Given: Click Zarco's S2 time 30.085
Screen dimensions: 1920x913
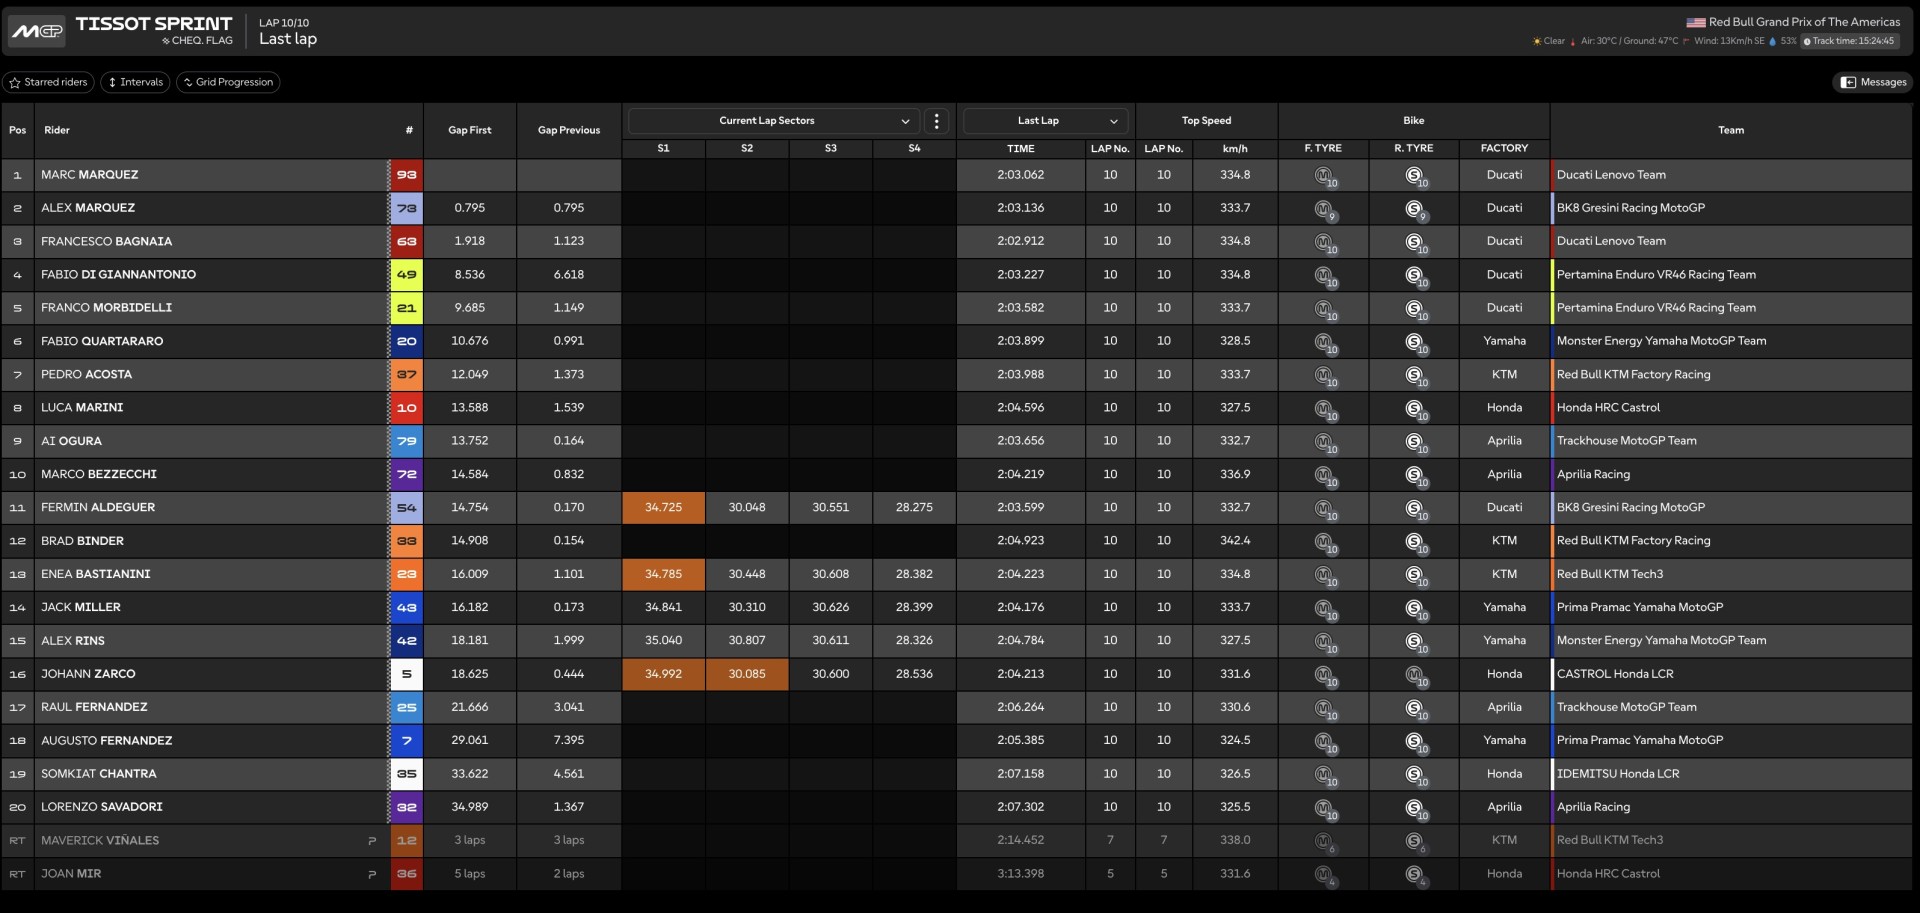Looking at the screenshot, I should click(747, 674).
